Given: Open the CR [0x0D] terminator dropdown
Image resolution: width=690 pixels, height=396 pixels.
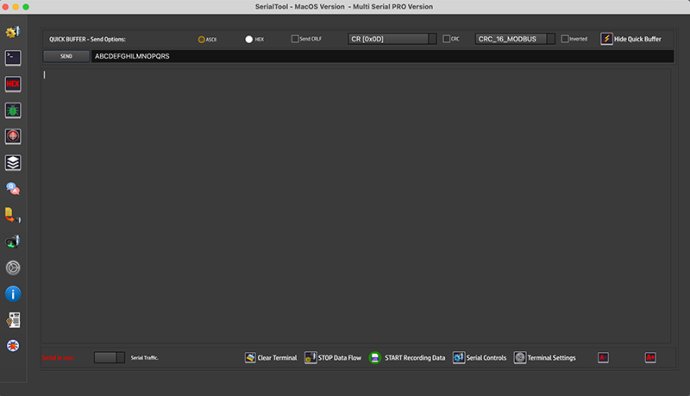Looking at the screenshot, I should point(392,39).
